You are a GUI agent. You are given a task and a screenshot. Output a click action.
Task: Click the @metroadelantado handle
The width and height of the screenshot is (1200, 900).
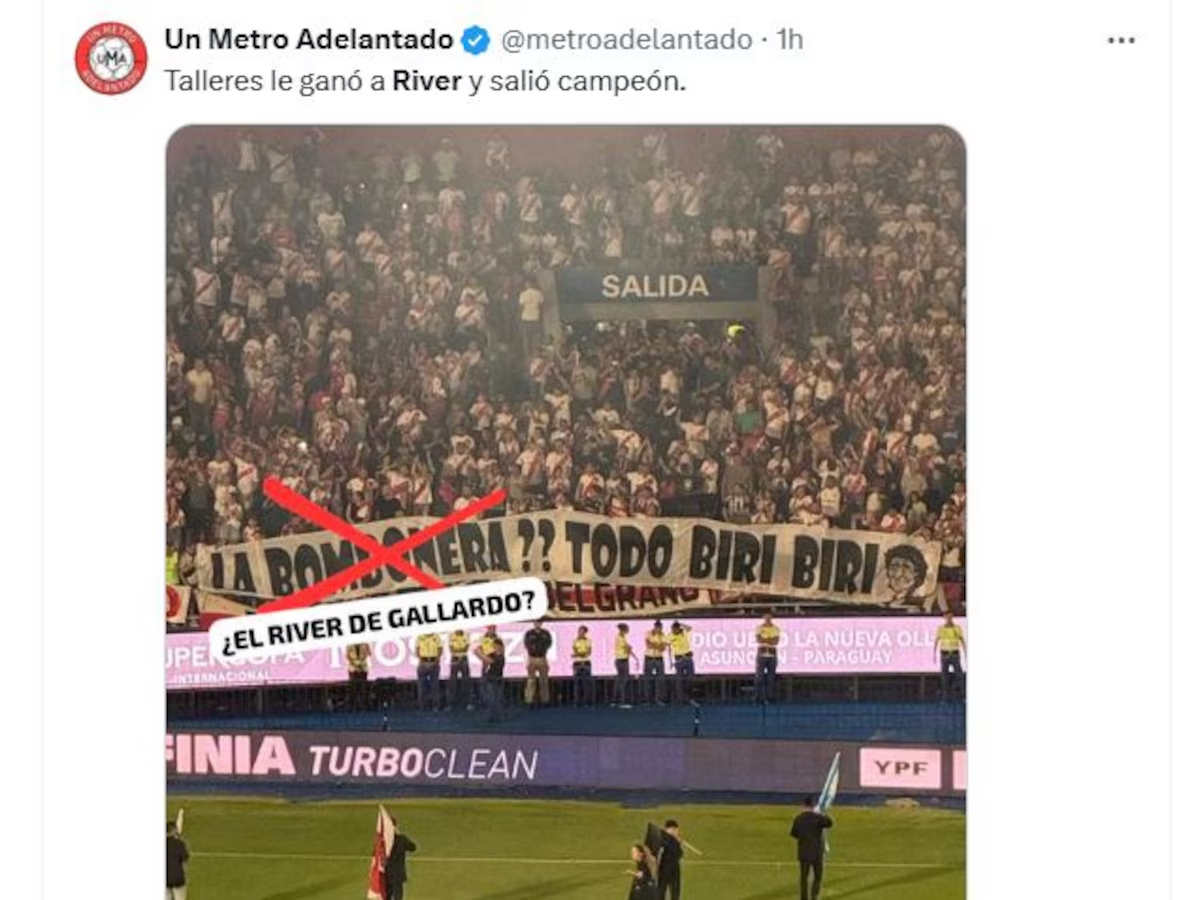click(626, 40)
